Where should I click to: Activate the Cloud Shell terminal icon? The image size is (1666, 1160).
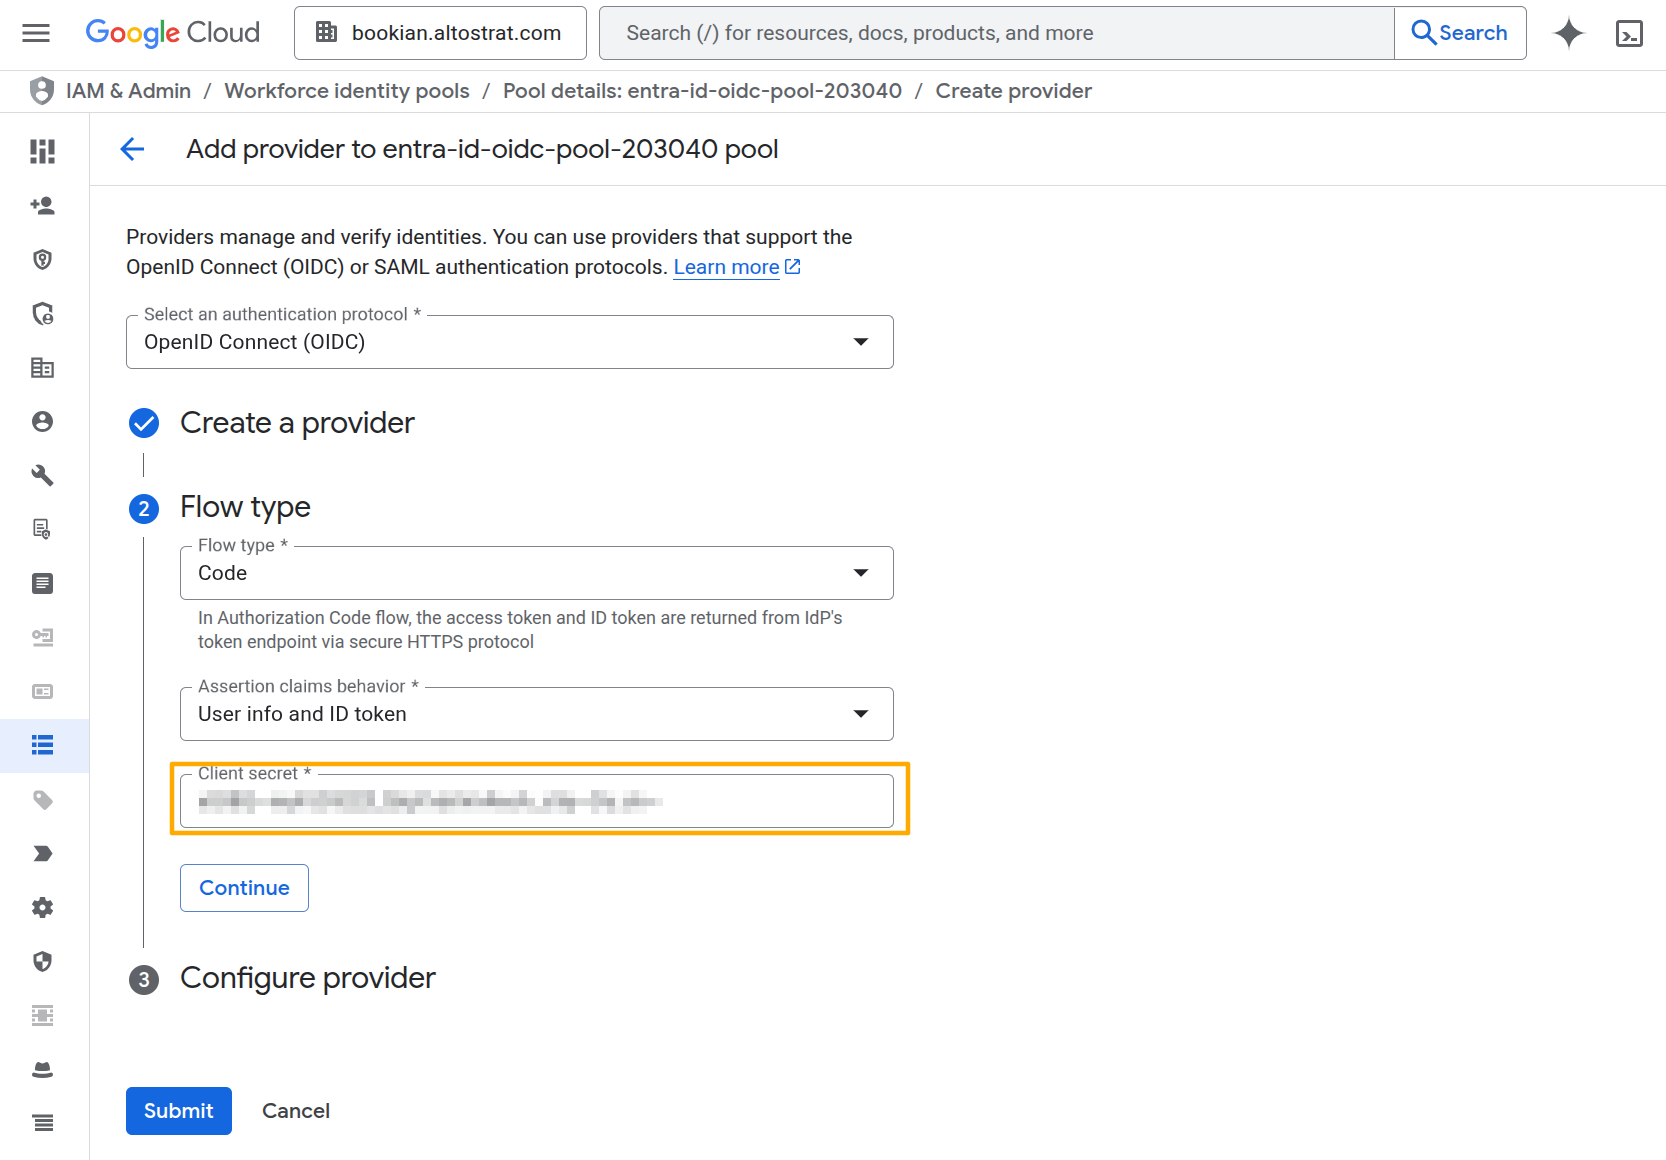(1629, 33)
